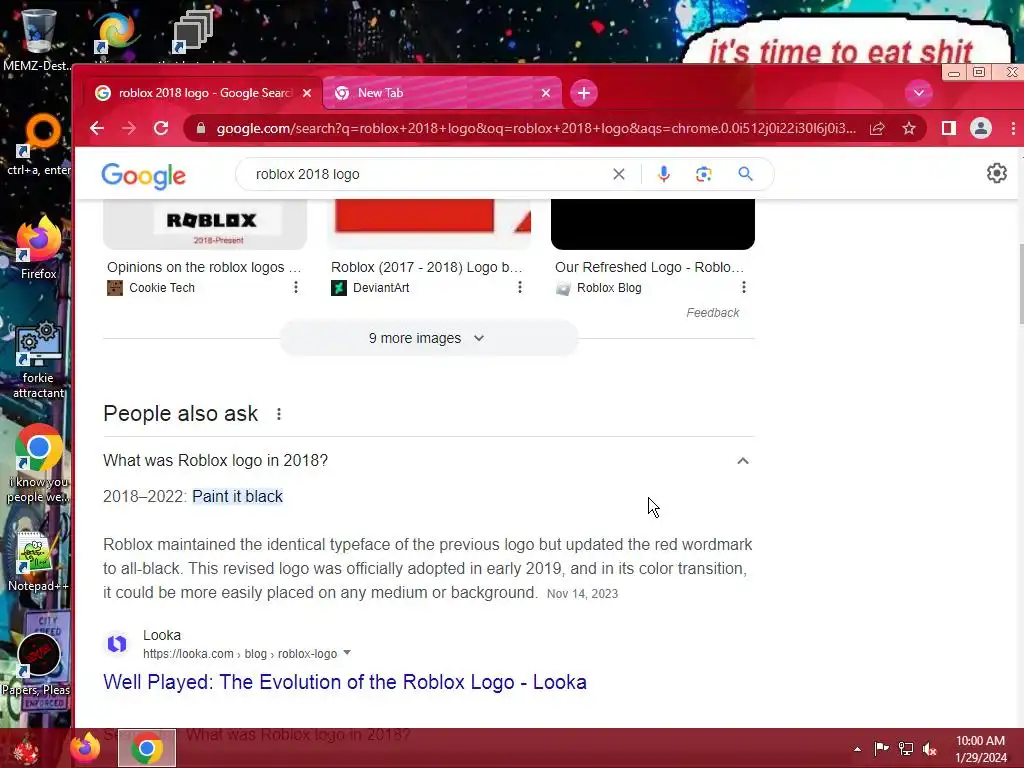Screen dimensions: 1024x768
Task: Open more options for Roblox Blog result
Action: tap(743, 287)
